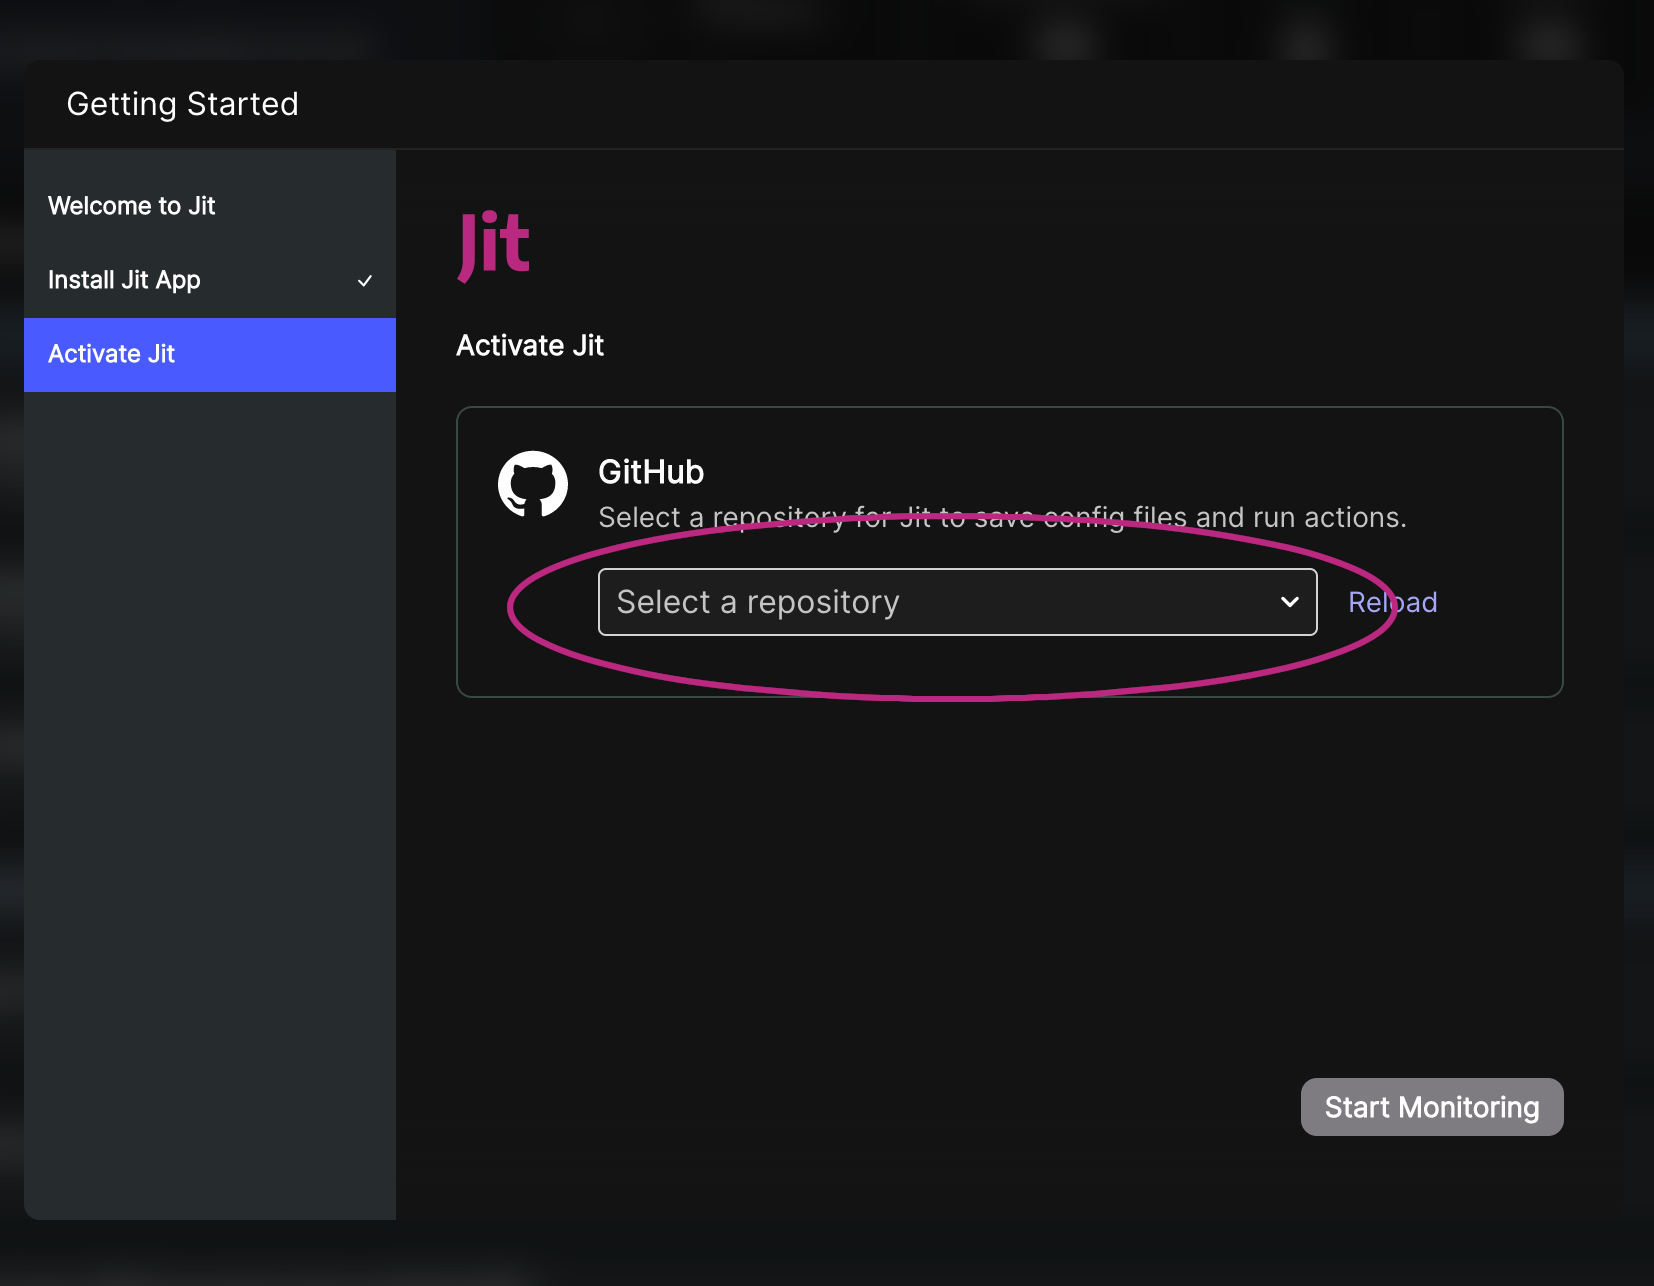Click the Getting Started title
The height and width of the screenshot is (1286, 1654).
tap(183, 104)
